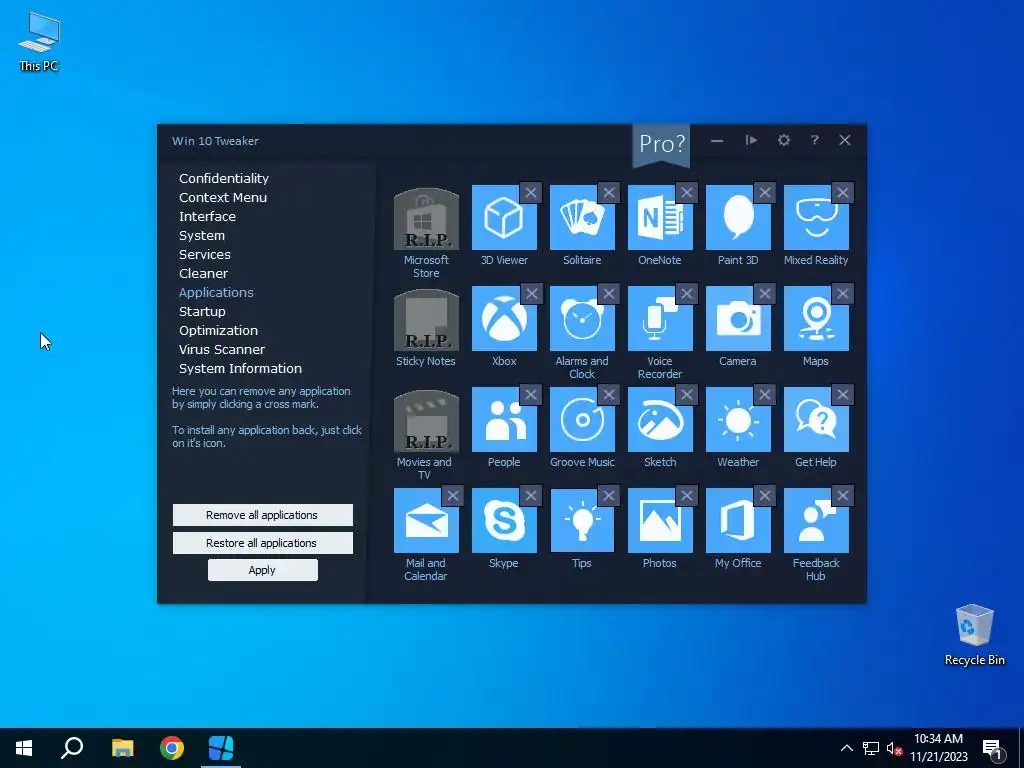Select the Paint 3D app tile
This screenshot has width=1024, height=768.
pyautogui.click(x=738, y=217)
